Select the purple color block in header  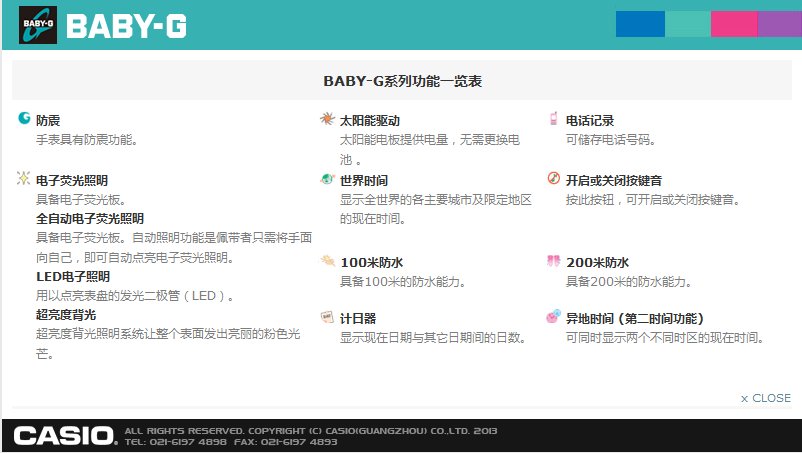[780, 24]
